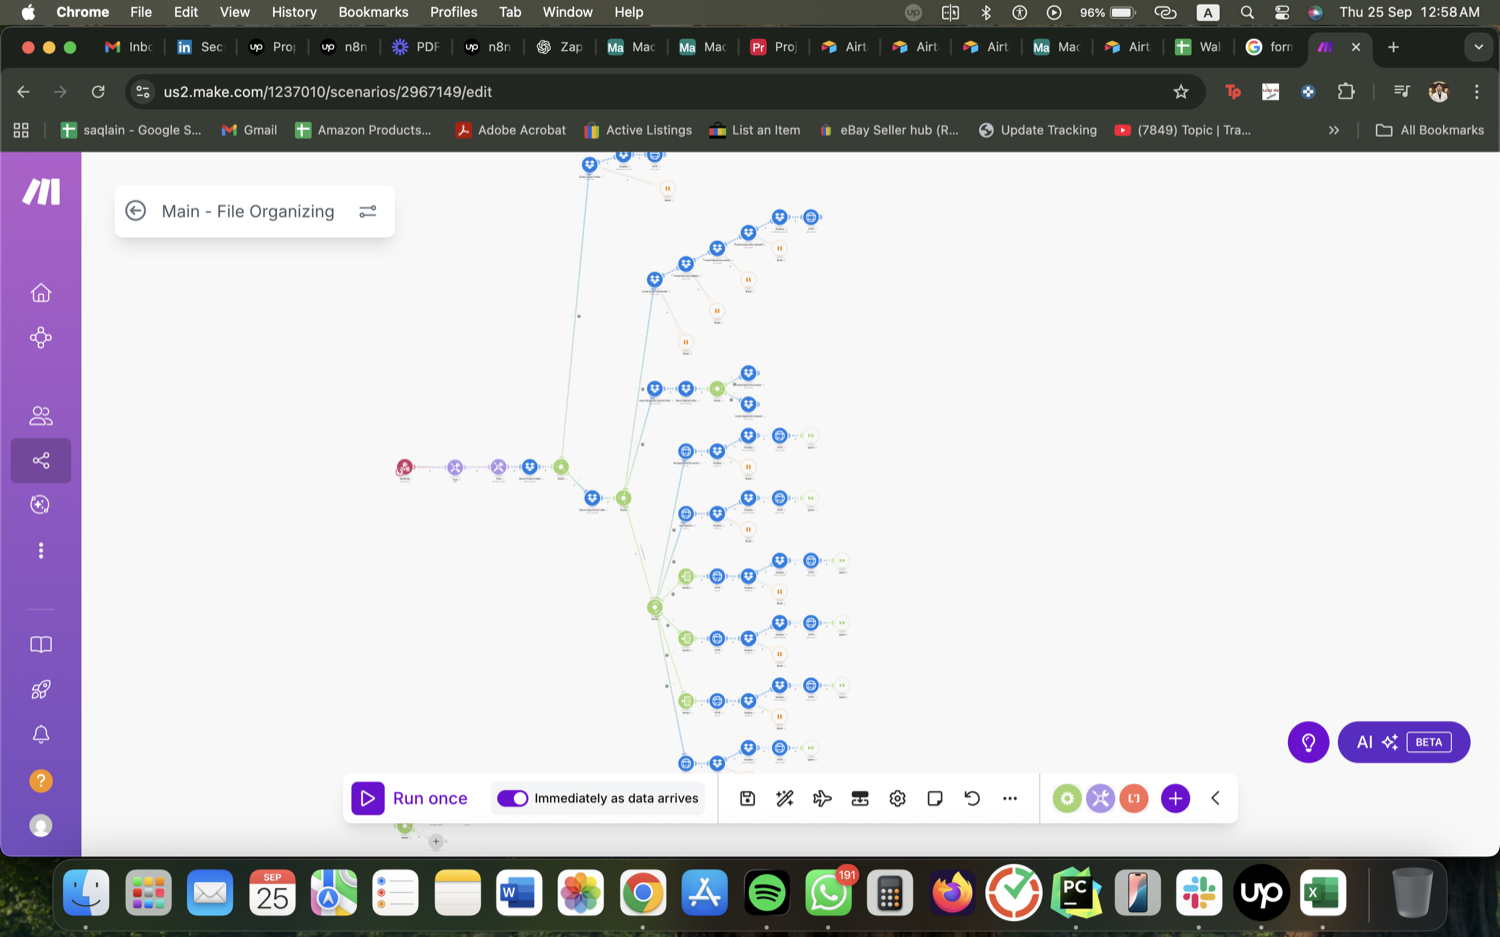
Task: Open the sidebar icon below Scenarios
Action: (x=41, y=505)
